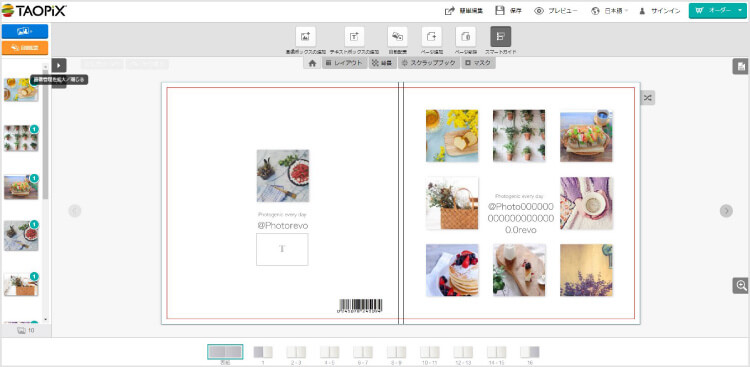Click the empty text box placeholder with T
Viewport: 750px width, 367px height.
click(x=282, y=249)
